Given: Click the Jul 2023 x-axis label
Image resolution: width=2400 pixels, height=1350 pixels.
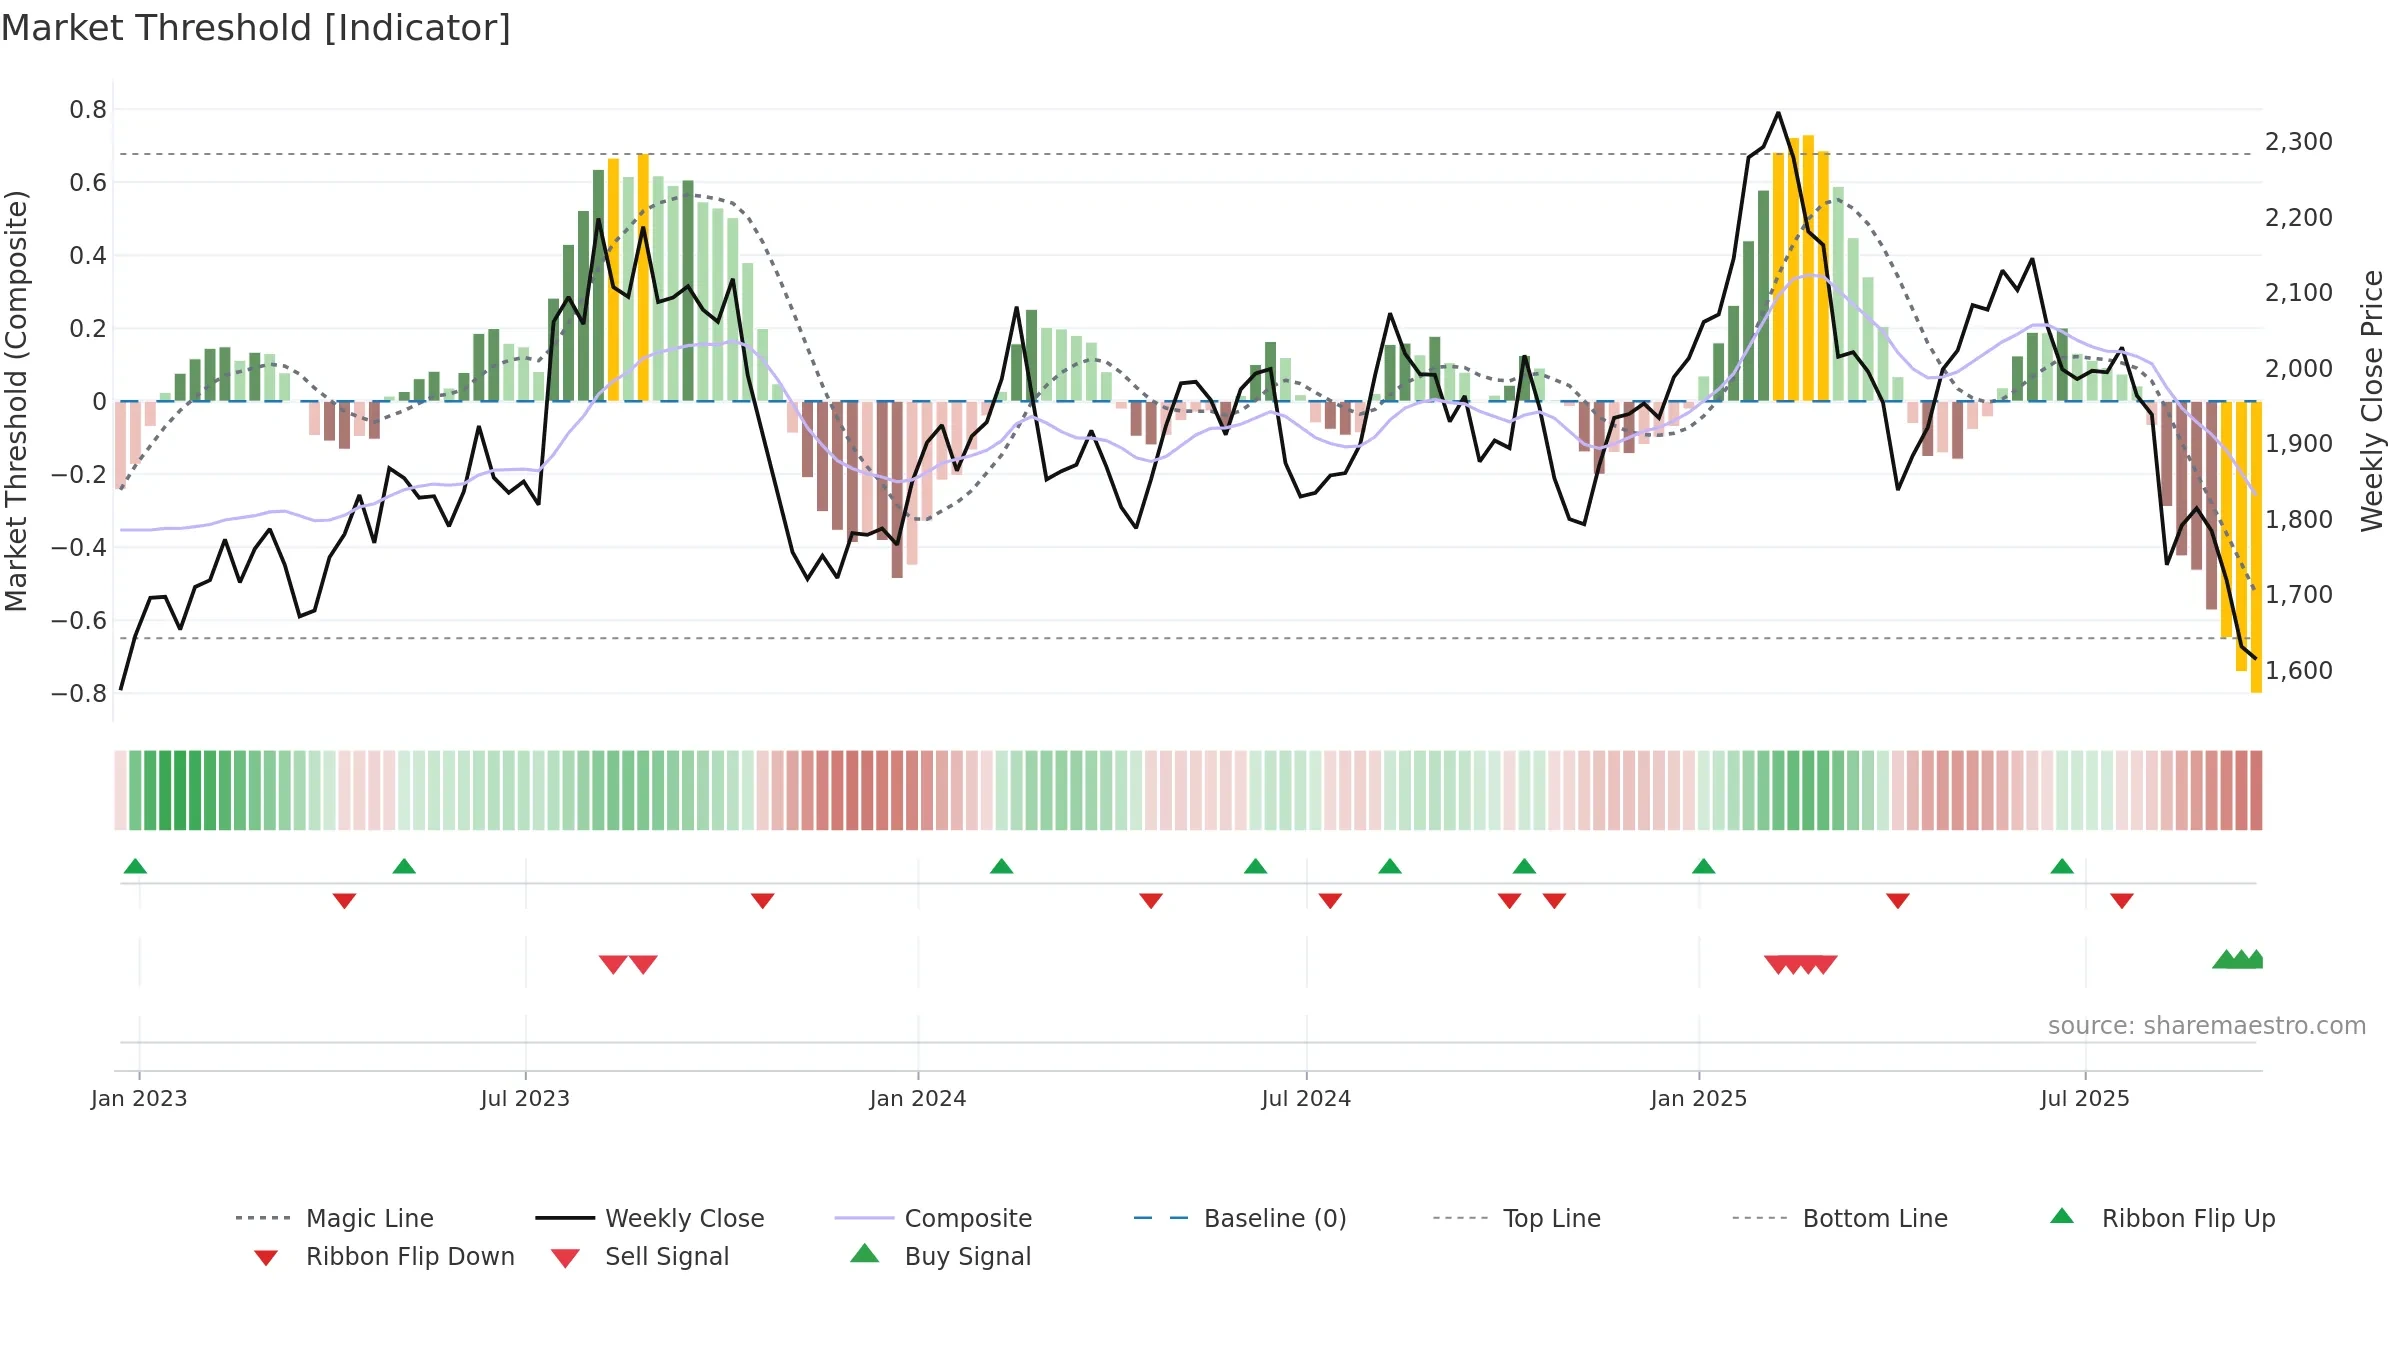Looking at the screenshot, I should (525, 1098).
